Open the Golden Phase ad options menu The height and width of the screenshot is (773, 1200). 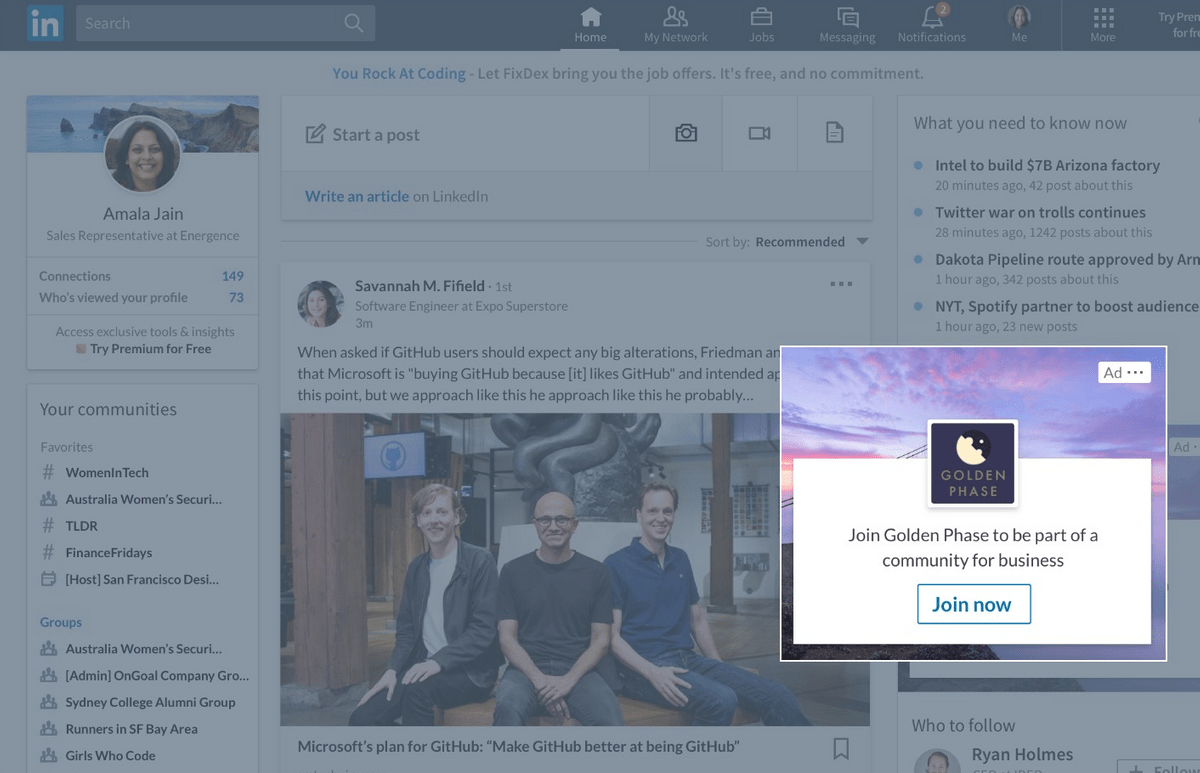coord(1135,373)
